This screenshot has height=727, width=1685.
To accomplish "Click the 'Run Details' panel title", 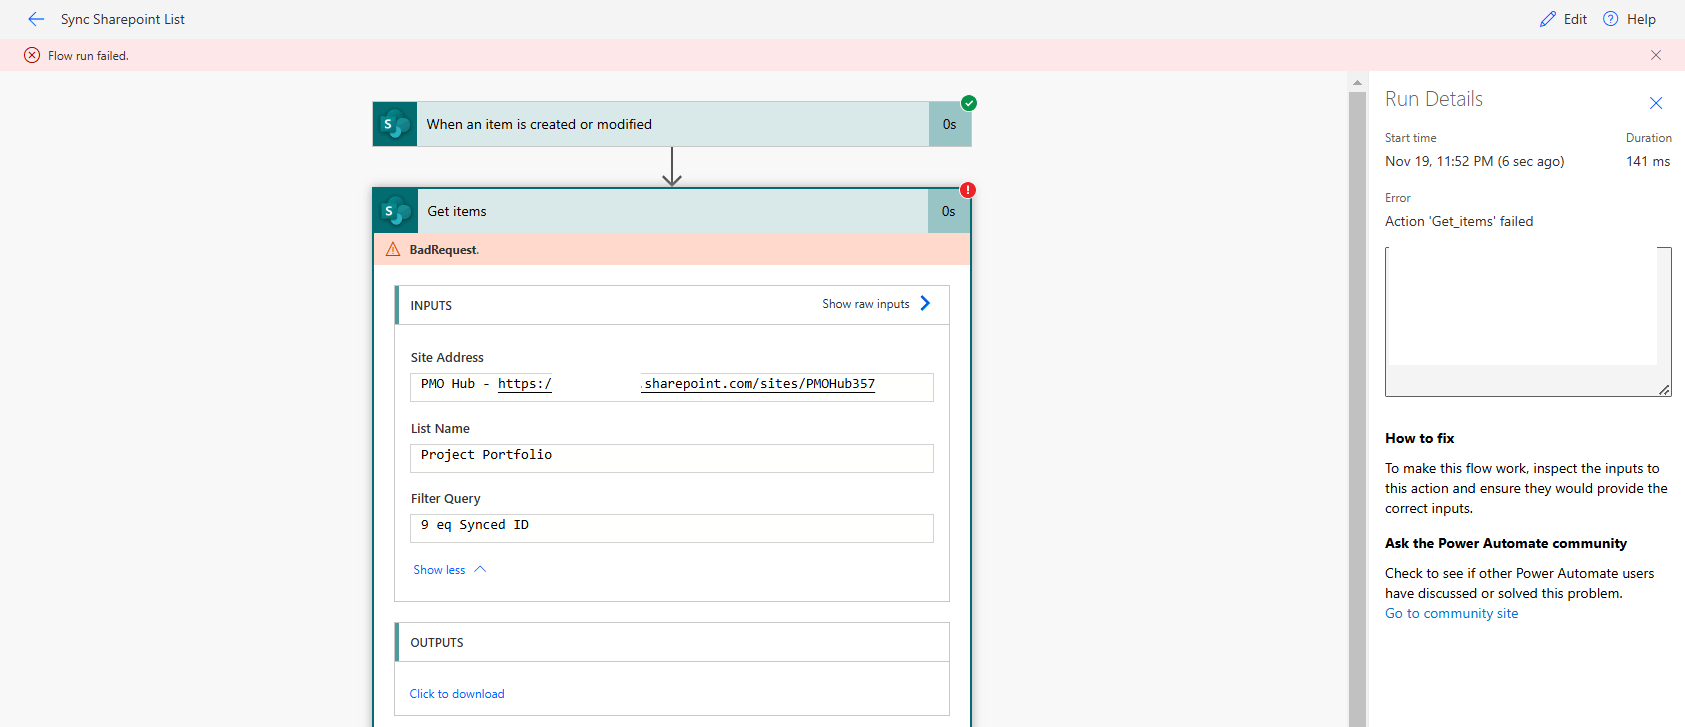I will point(1434,99).
